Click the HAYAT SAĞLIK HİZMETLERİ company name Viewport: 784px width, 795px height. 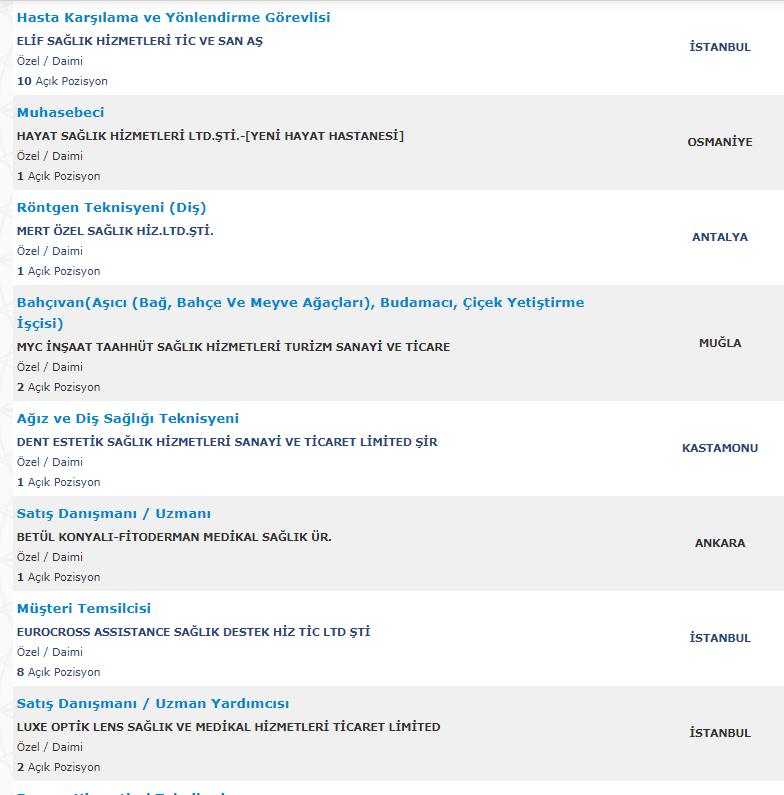(x=210, y=136)
